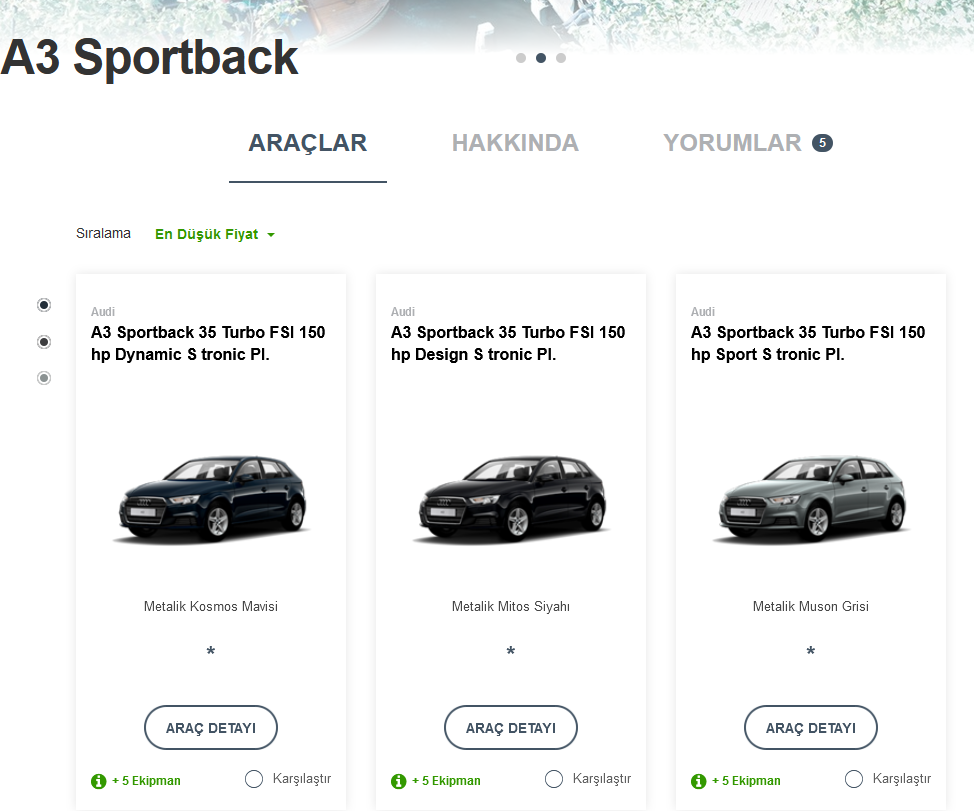Viewport: 974px width, 811px height.
Task: Check Karşılaştır for the Design model
Action: (x=553, y=779)
